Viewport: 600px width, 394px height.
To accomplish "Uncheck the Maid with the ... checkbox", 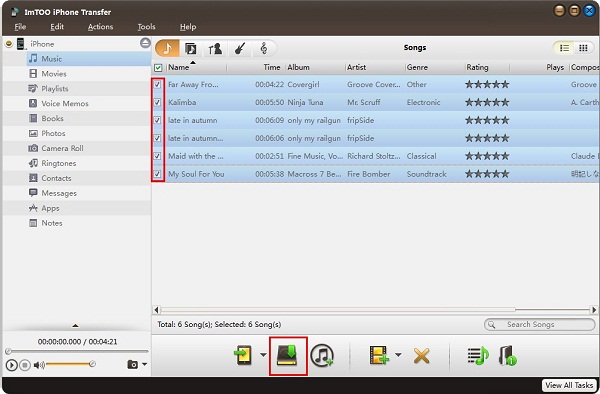I will (157, 156).
